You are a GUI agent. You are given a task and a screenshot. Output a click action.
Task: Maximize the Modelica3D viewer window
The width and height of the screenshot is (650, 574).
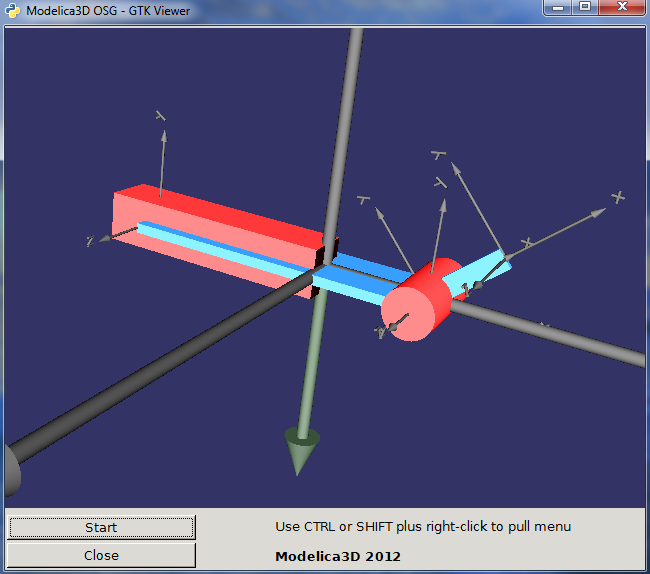pyautogui.click(x=585, y=8)
